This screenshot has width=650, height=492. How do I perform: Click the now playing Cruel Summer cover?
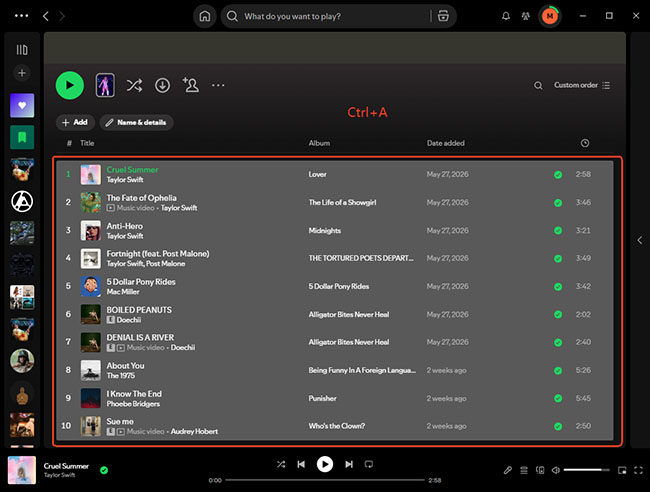[22, 470]
